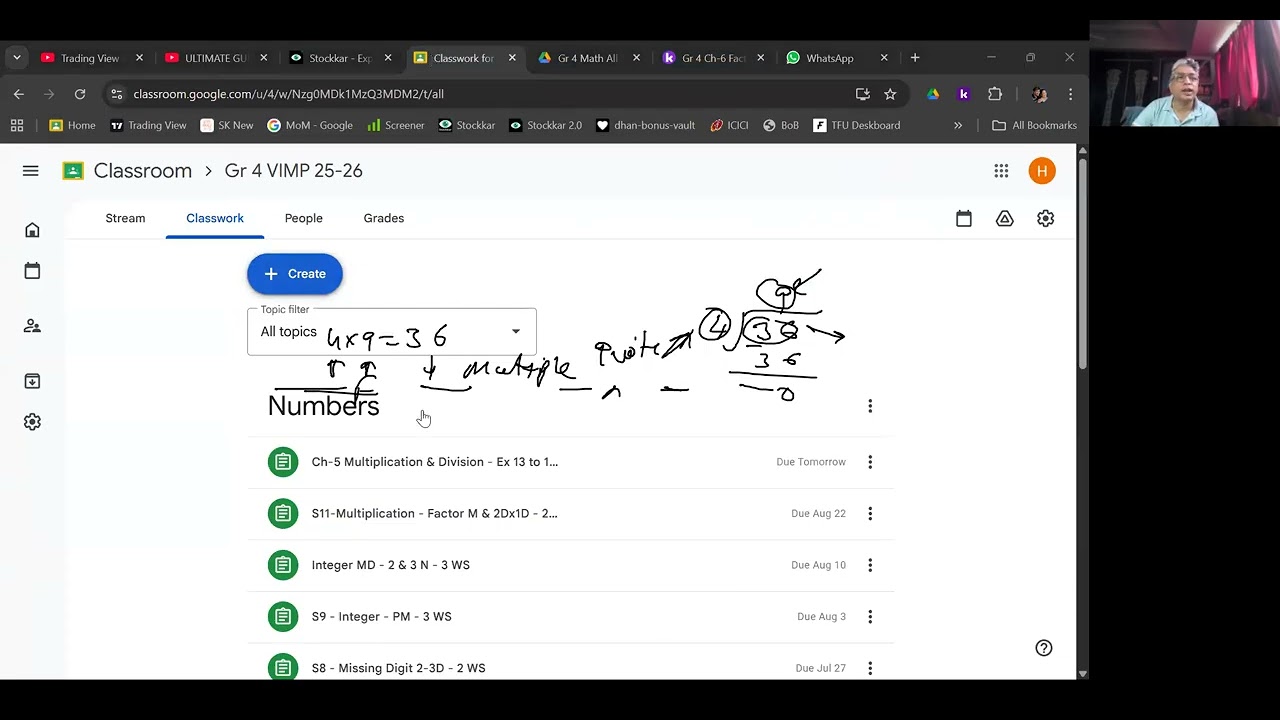Expand the hidden bookmarks chevron

[x=958, y=125]
